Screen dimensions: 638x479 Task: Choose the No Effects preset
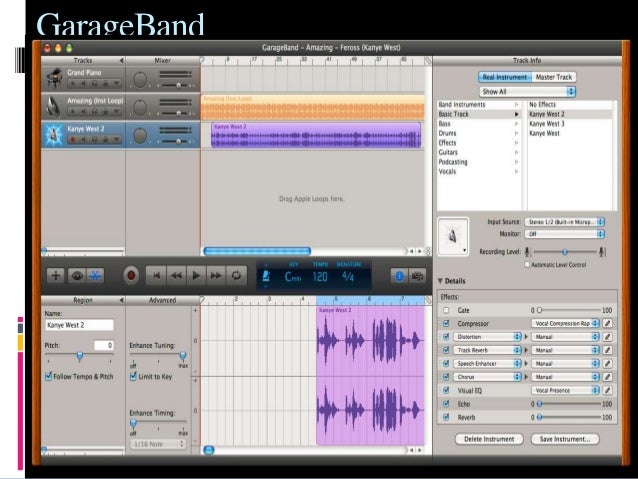(571, 105)
